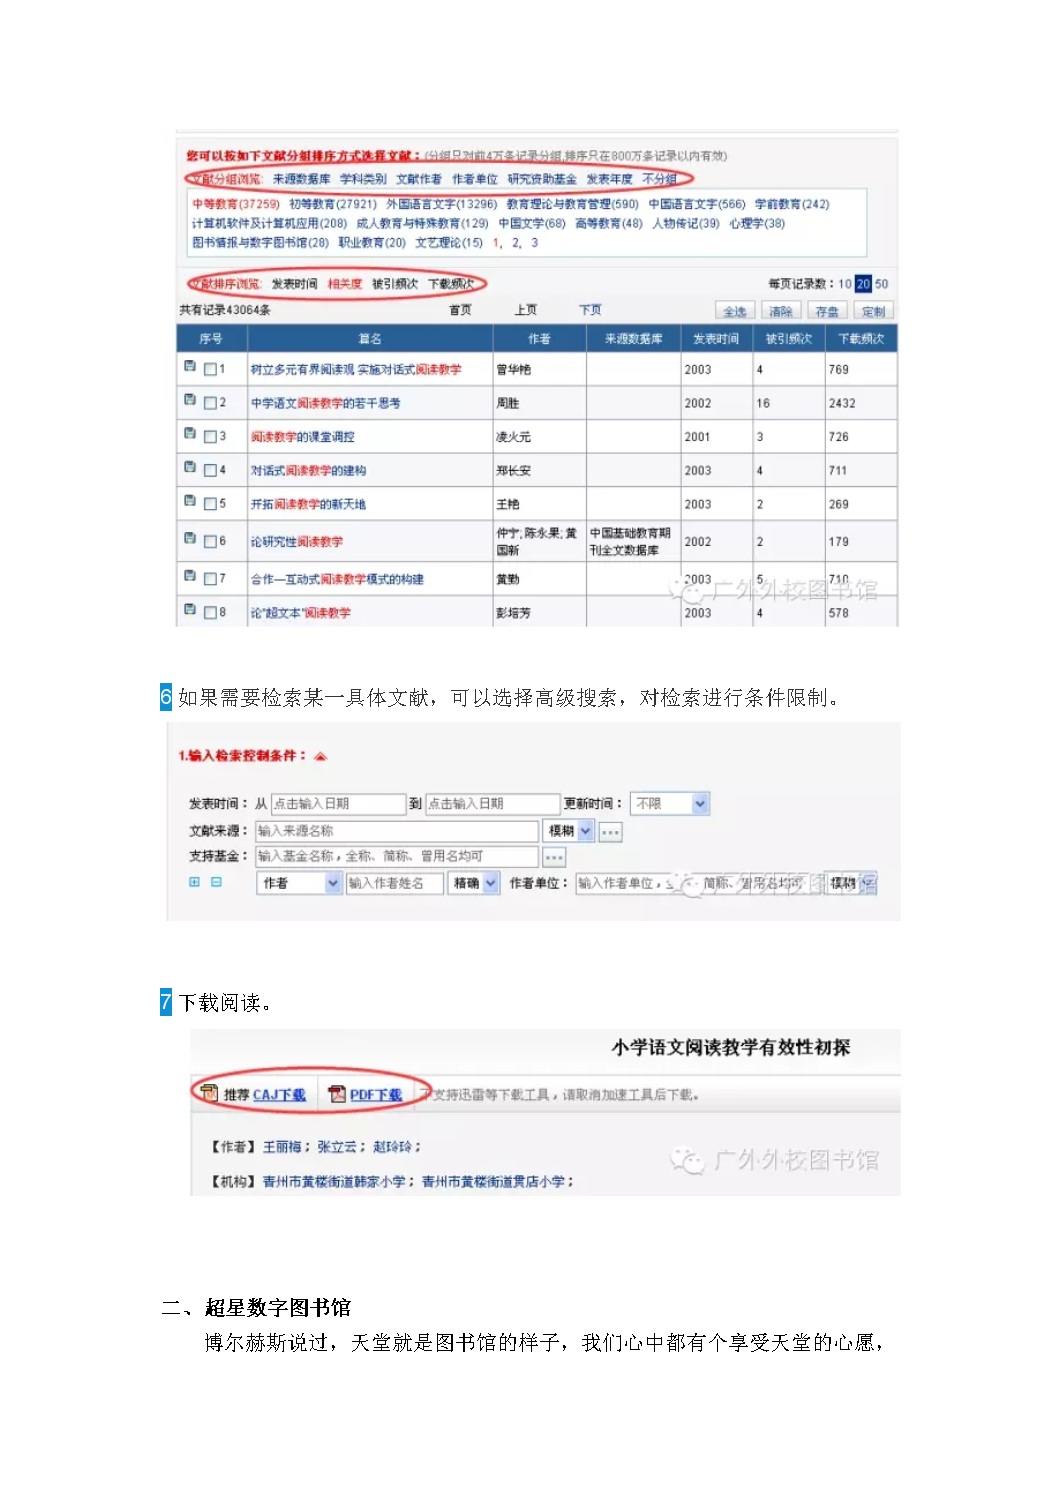
Task: Click the CAJ download file icon
Action: [209, 1093]
